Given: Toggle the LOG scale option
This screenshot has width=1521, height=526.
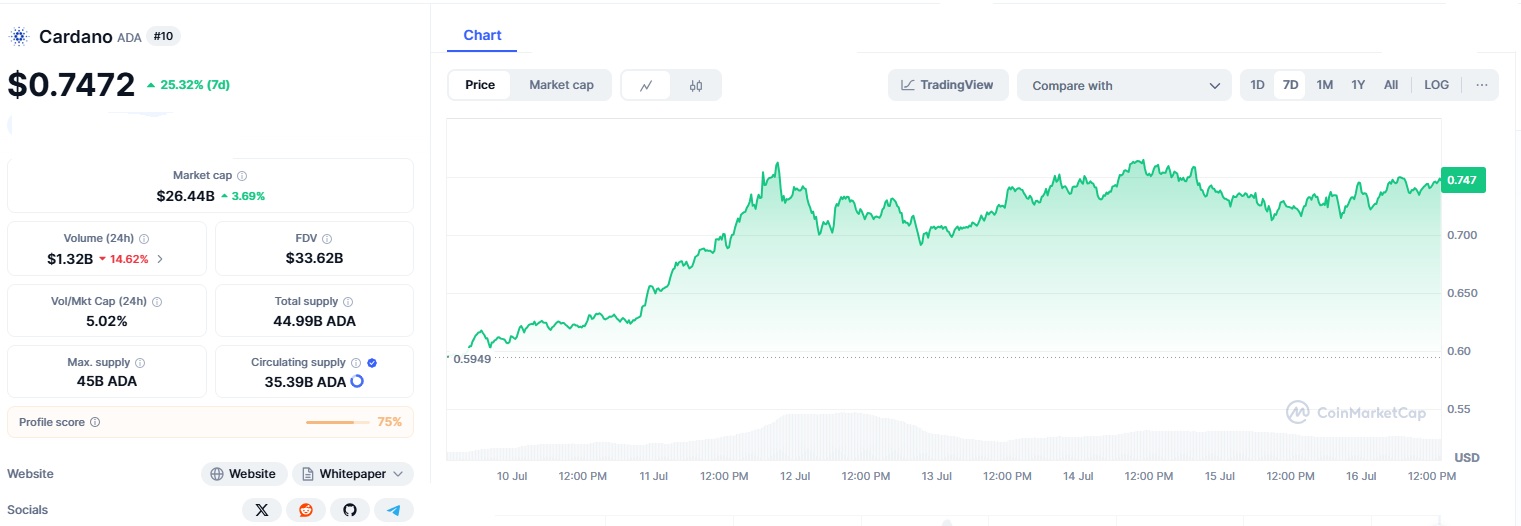Looking at the screenshot, I should [x=1436, y=85].
